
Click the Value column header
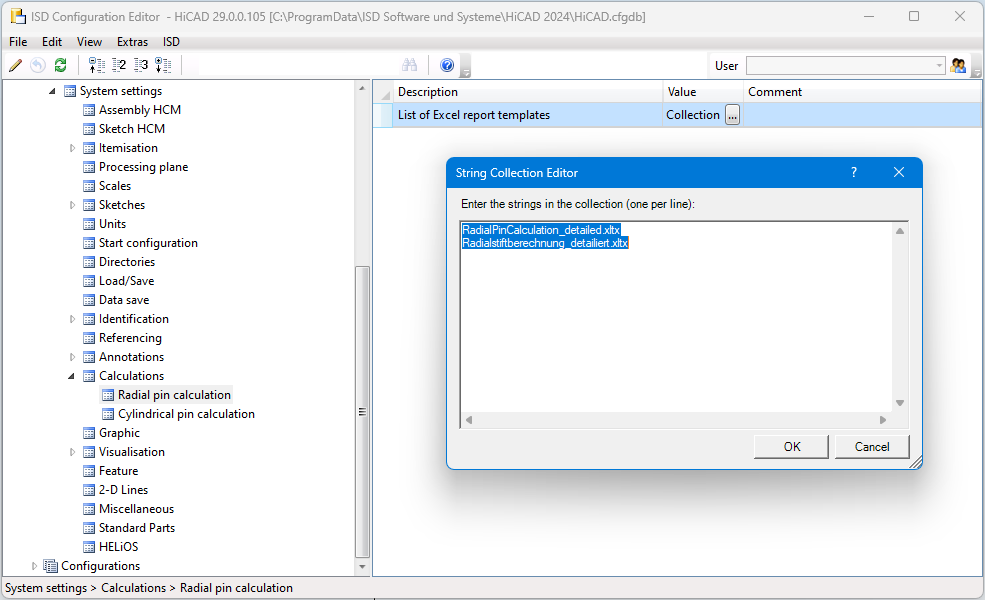[703, 92]
